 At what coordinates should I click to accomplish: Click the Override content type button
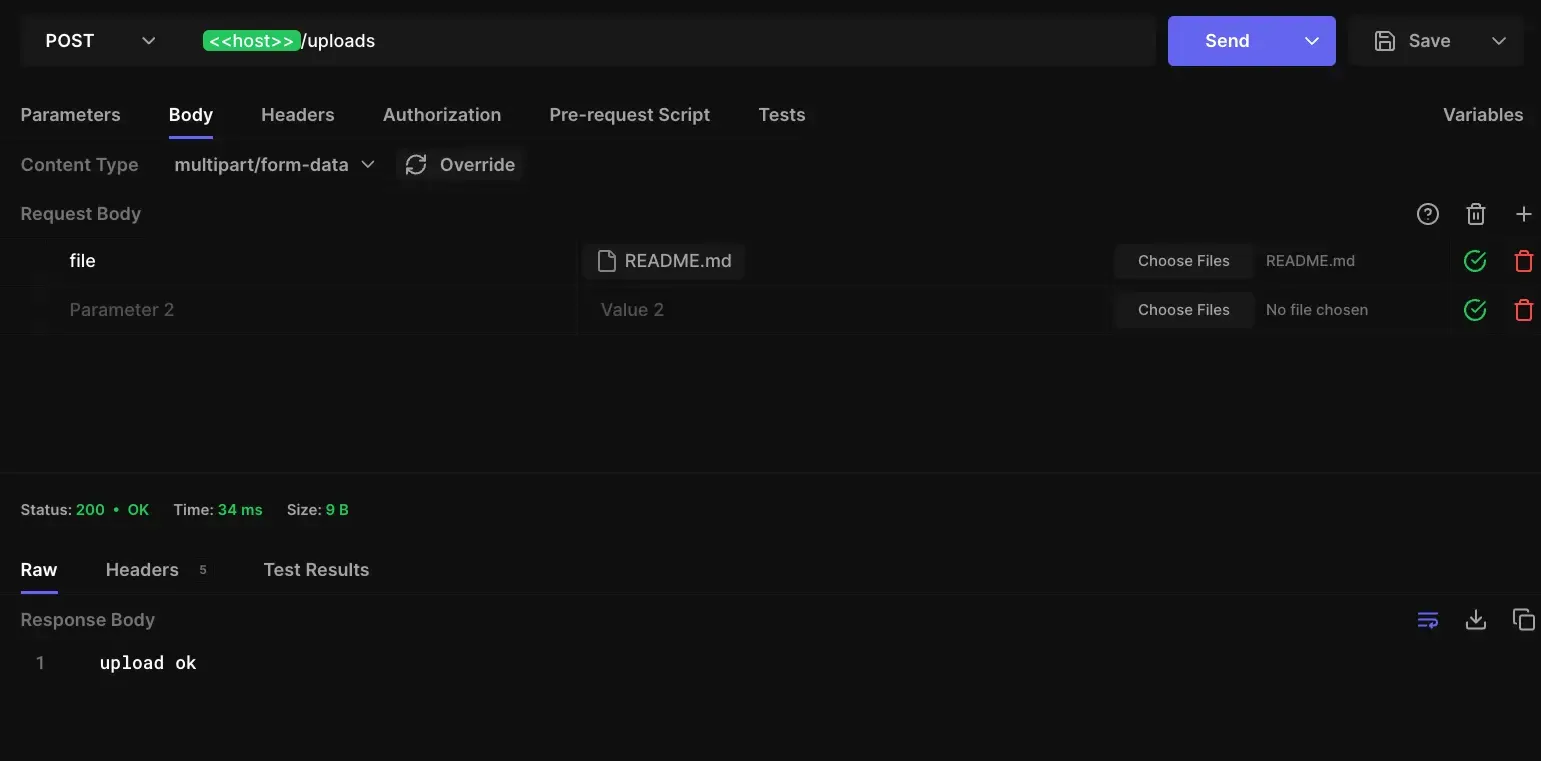tap(460, 165)
